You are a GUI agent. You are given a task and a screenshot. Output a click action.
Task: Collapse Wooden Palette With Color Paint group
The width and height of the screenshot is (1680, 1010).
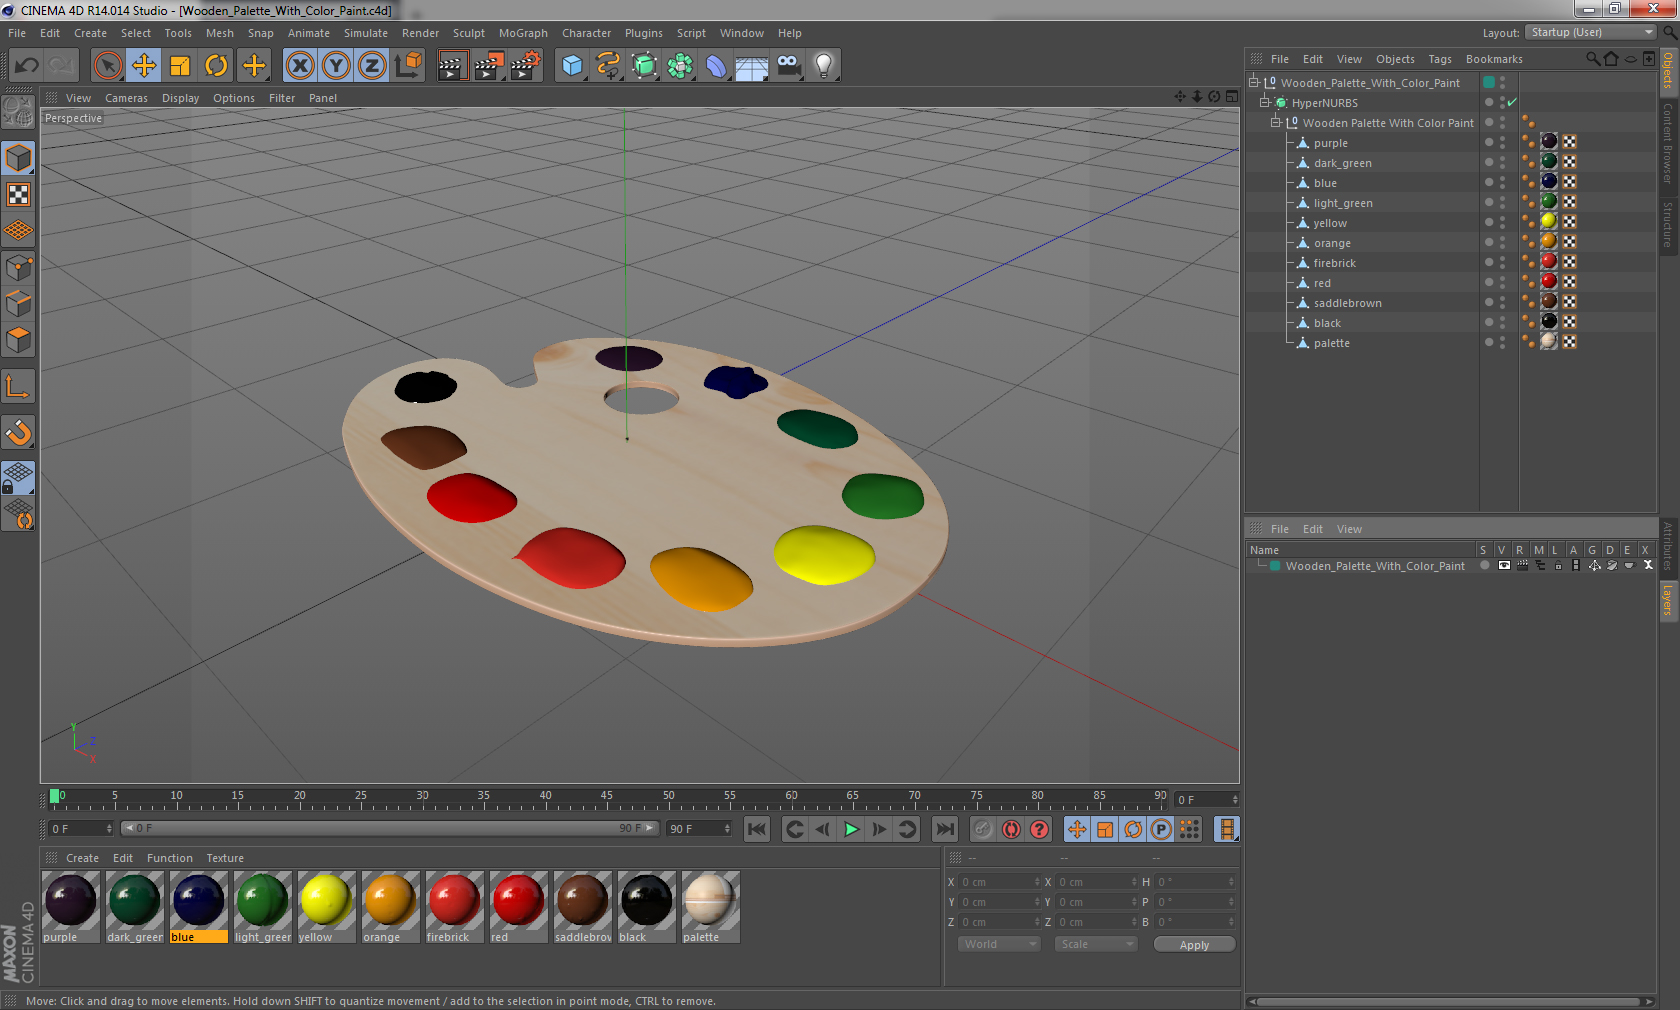(1275, 123)
